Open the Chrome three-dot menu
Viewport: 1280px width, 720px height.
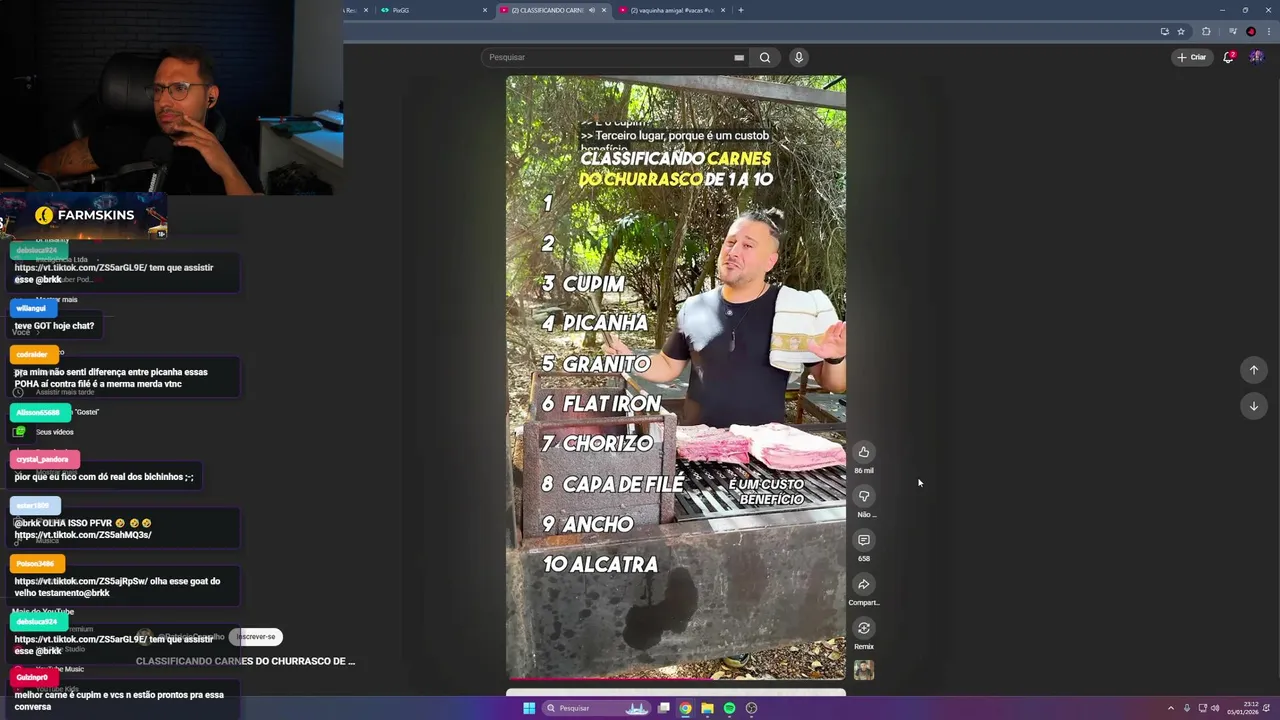(1267, 31)
